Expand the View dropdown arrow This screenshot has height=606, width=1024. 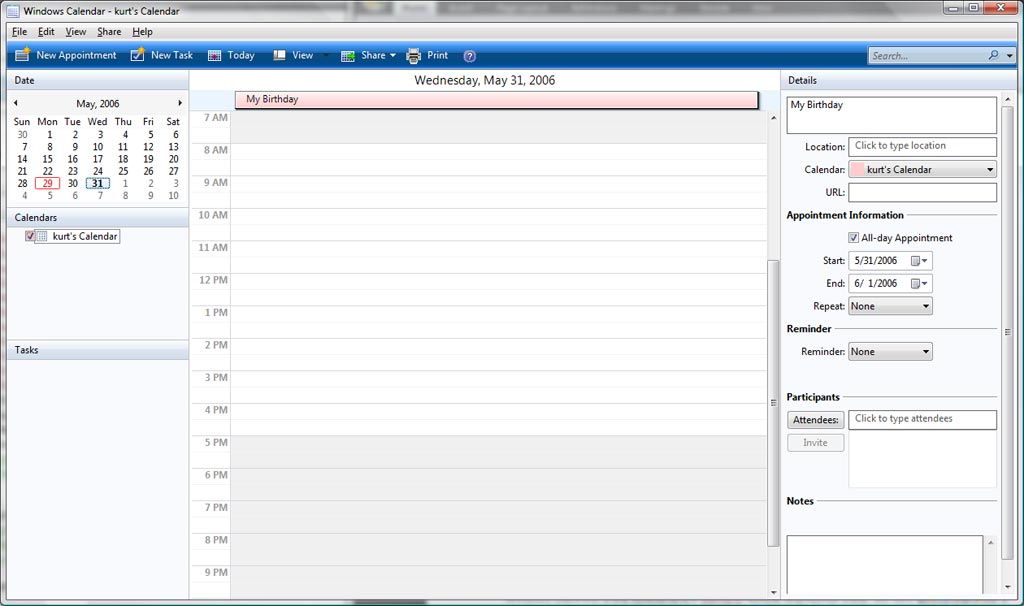tap(325, 56)
